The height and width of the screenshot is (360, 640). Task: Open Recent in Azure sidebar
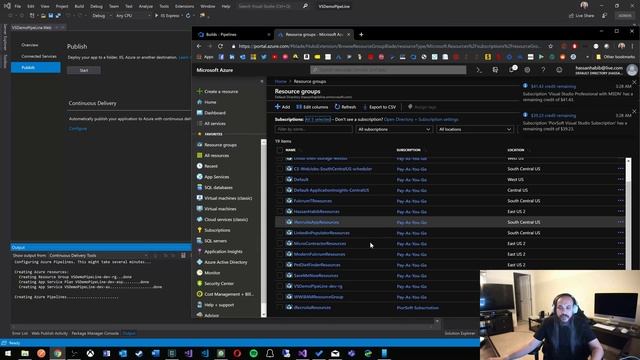tap(207, 166)
